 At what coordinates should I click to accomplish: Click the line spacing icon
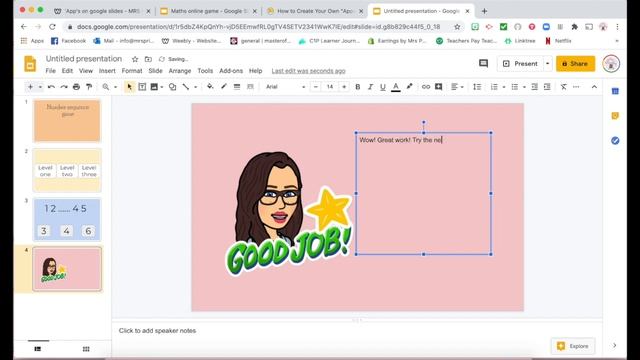coord(477,87)
